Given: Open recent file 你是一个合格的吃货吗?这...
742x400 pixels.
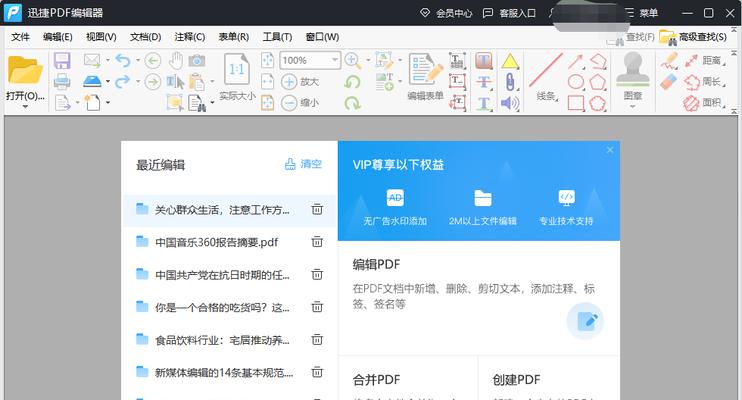Looking at the screenshot, I should (222, 307).
